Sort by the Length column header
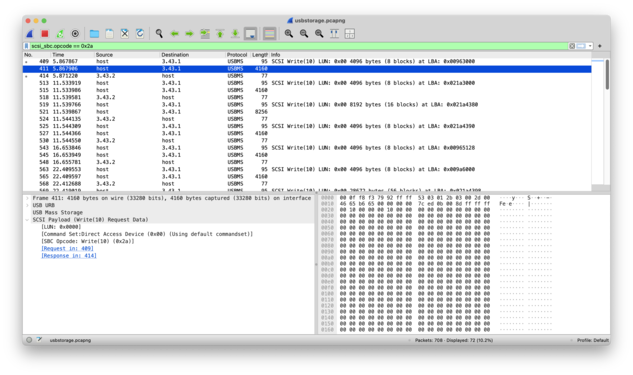633x375 pixels. point(260,55)
